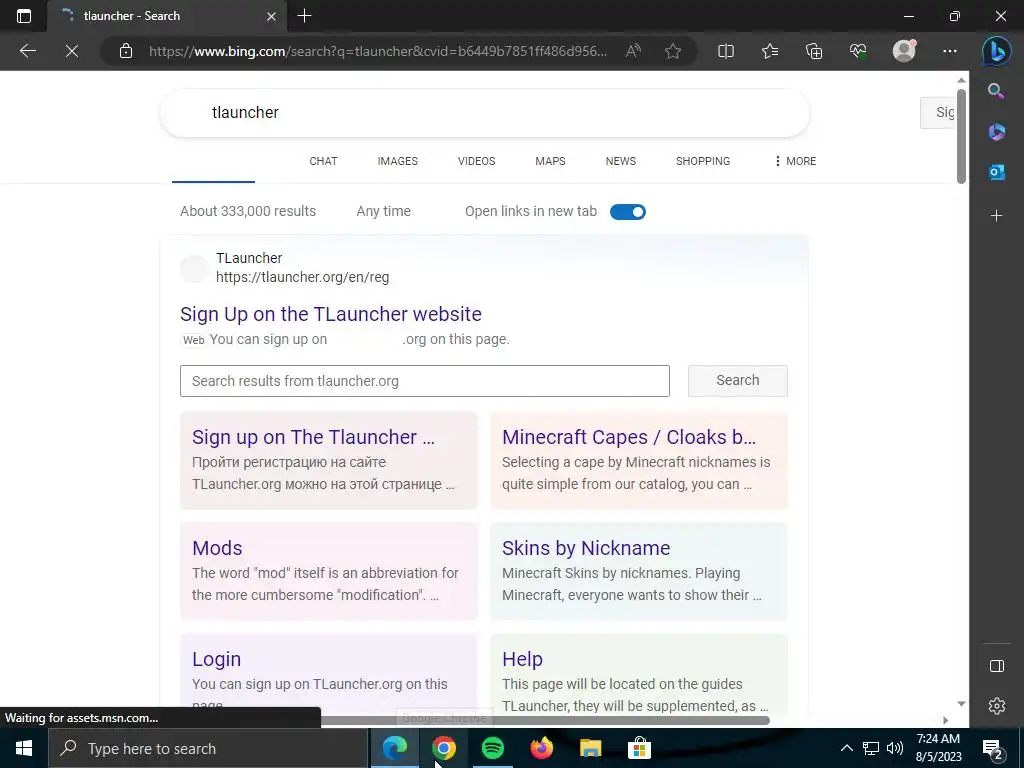
Task: Switch to the NEWS tab
Action: click(x=620, y=161)
